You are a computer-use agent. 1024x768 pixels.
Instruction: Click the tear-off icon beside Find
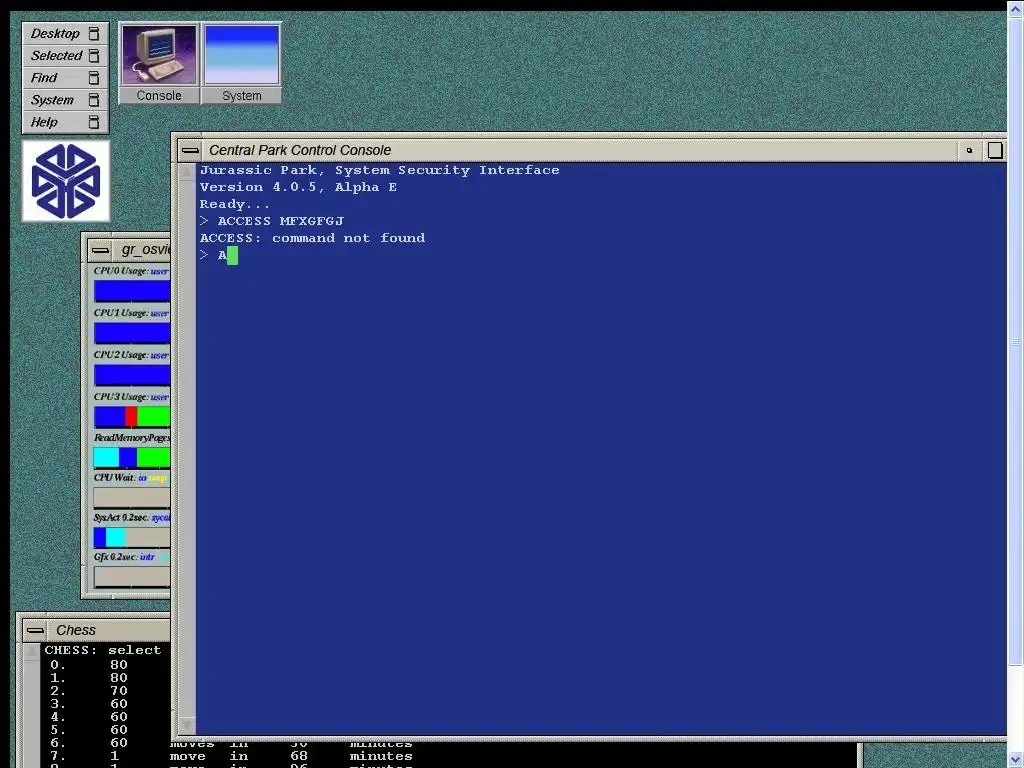coord(94,78)
